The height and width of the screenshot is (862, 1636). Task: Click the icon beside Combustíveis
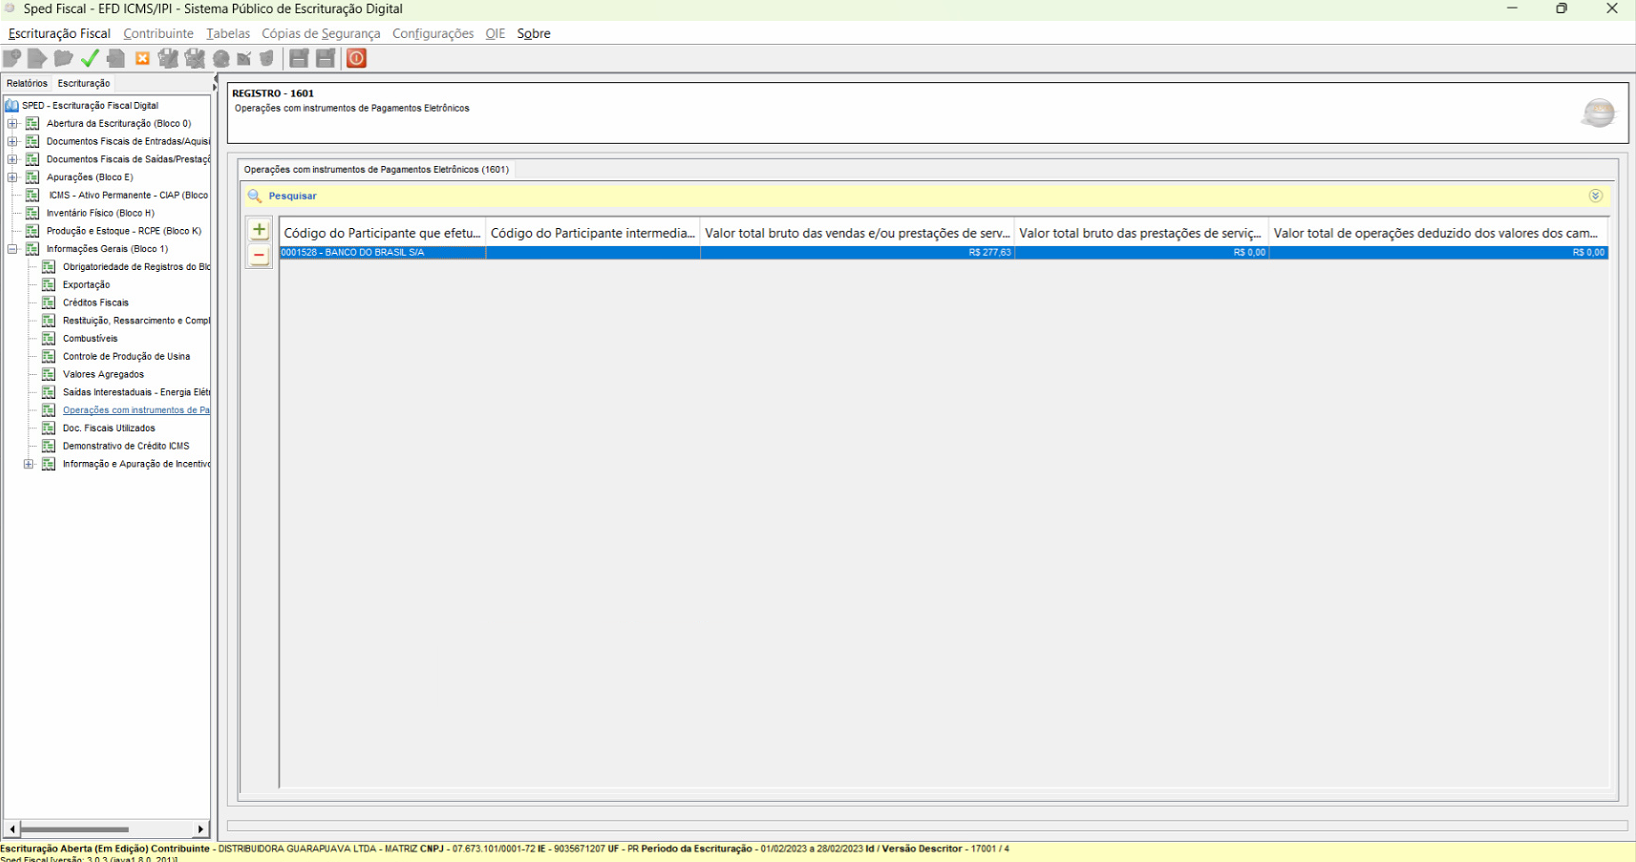pyautogui.click(x=48, y=338)
